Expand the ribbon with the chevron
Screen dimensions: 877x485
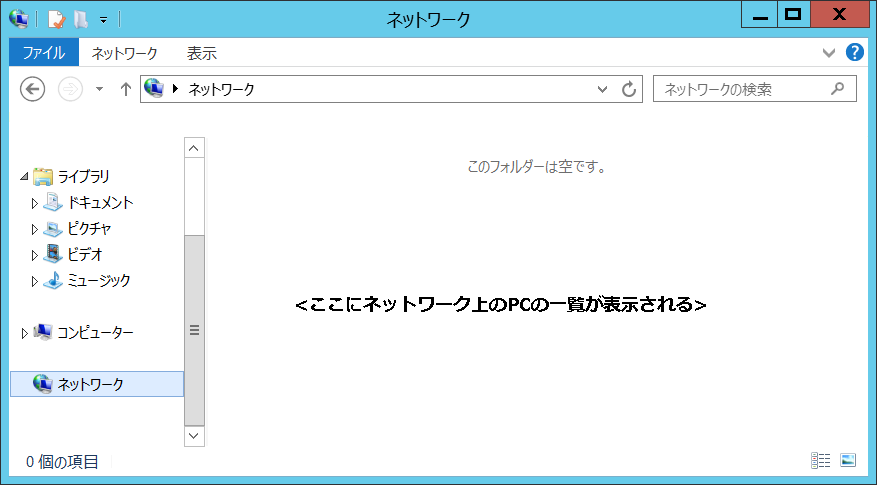pos(829,53)
